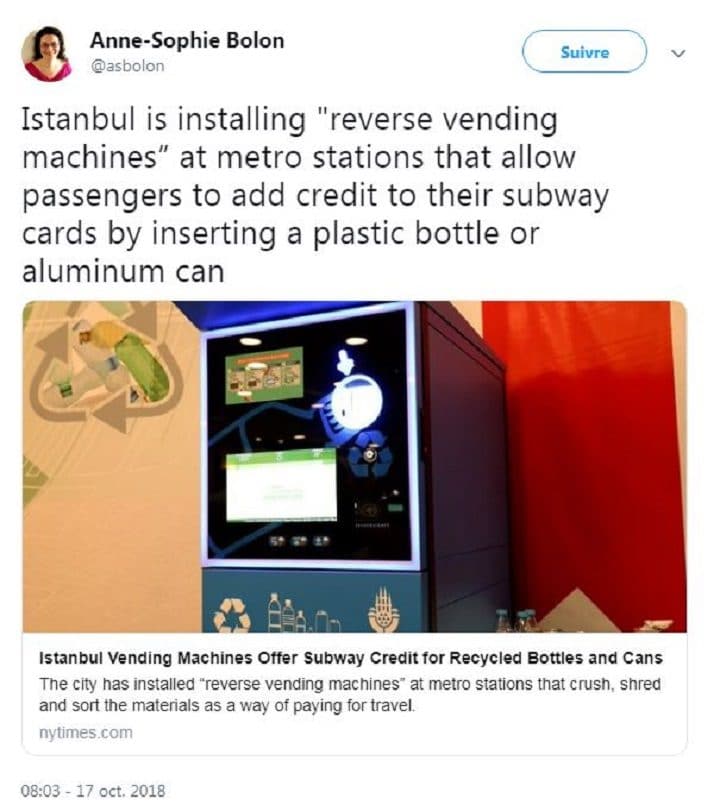The height and width of the screenshot is (805, 720).
Task: Click the blue recycling logo beside the screen
Action: click(370, 454)
